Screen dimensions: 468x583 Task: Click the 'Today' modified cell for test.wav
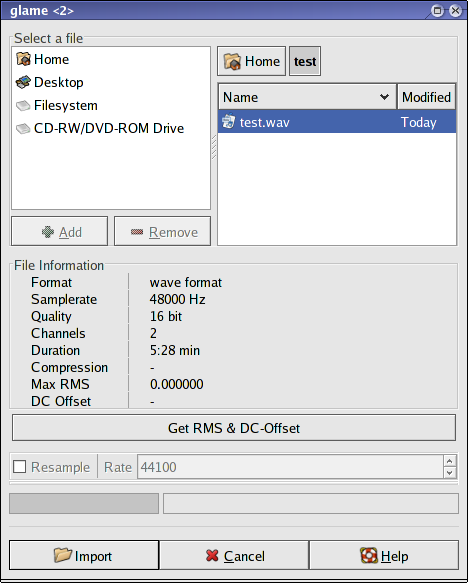pyautogui.click(x=419, y=122)
